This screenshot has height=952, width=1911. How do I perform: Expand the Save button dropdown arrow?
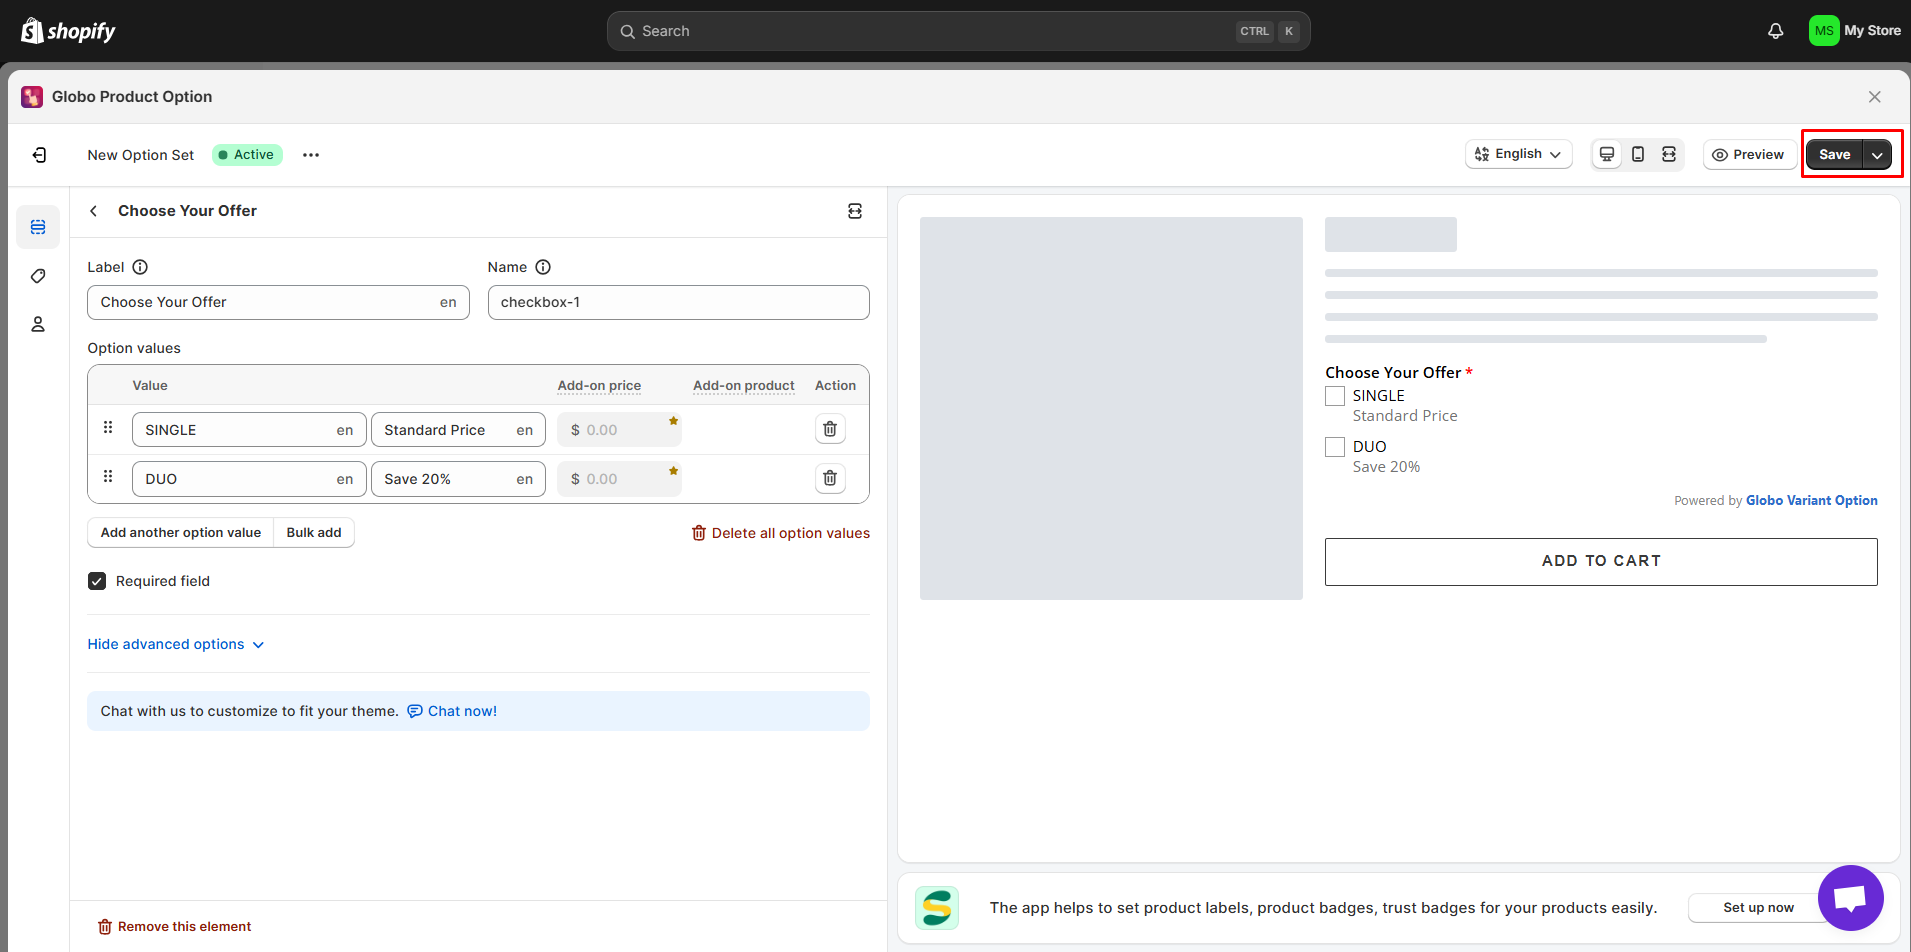(x=1877, y=155)
